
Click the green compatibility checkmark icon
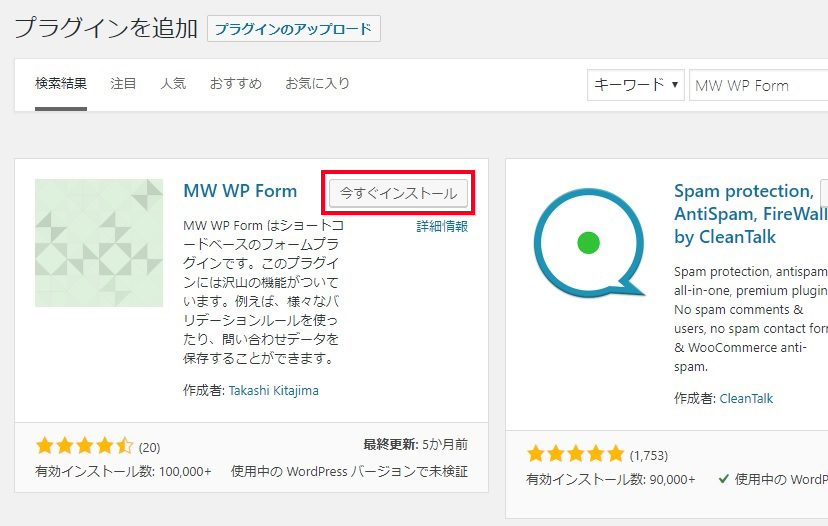723,479
